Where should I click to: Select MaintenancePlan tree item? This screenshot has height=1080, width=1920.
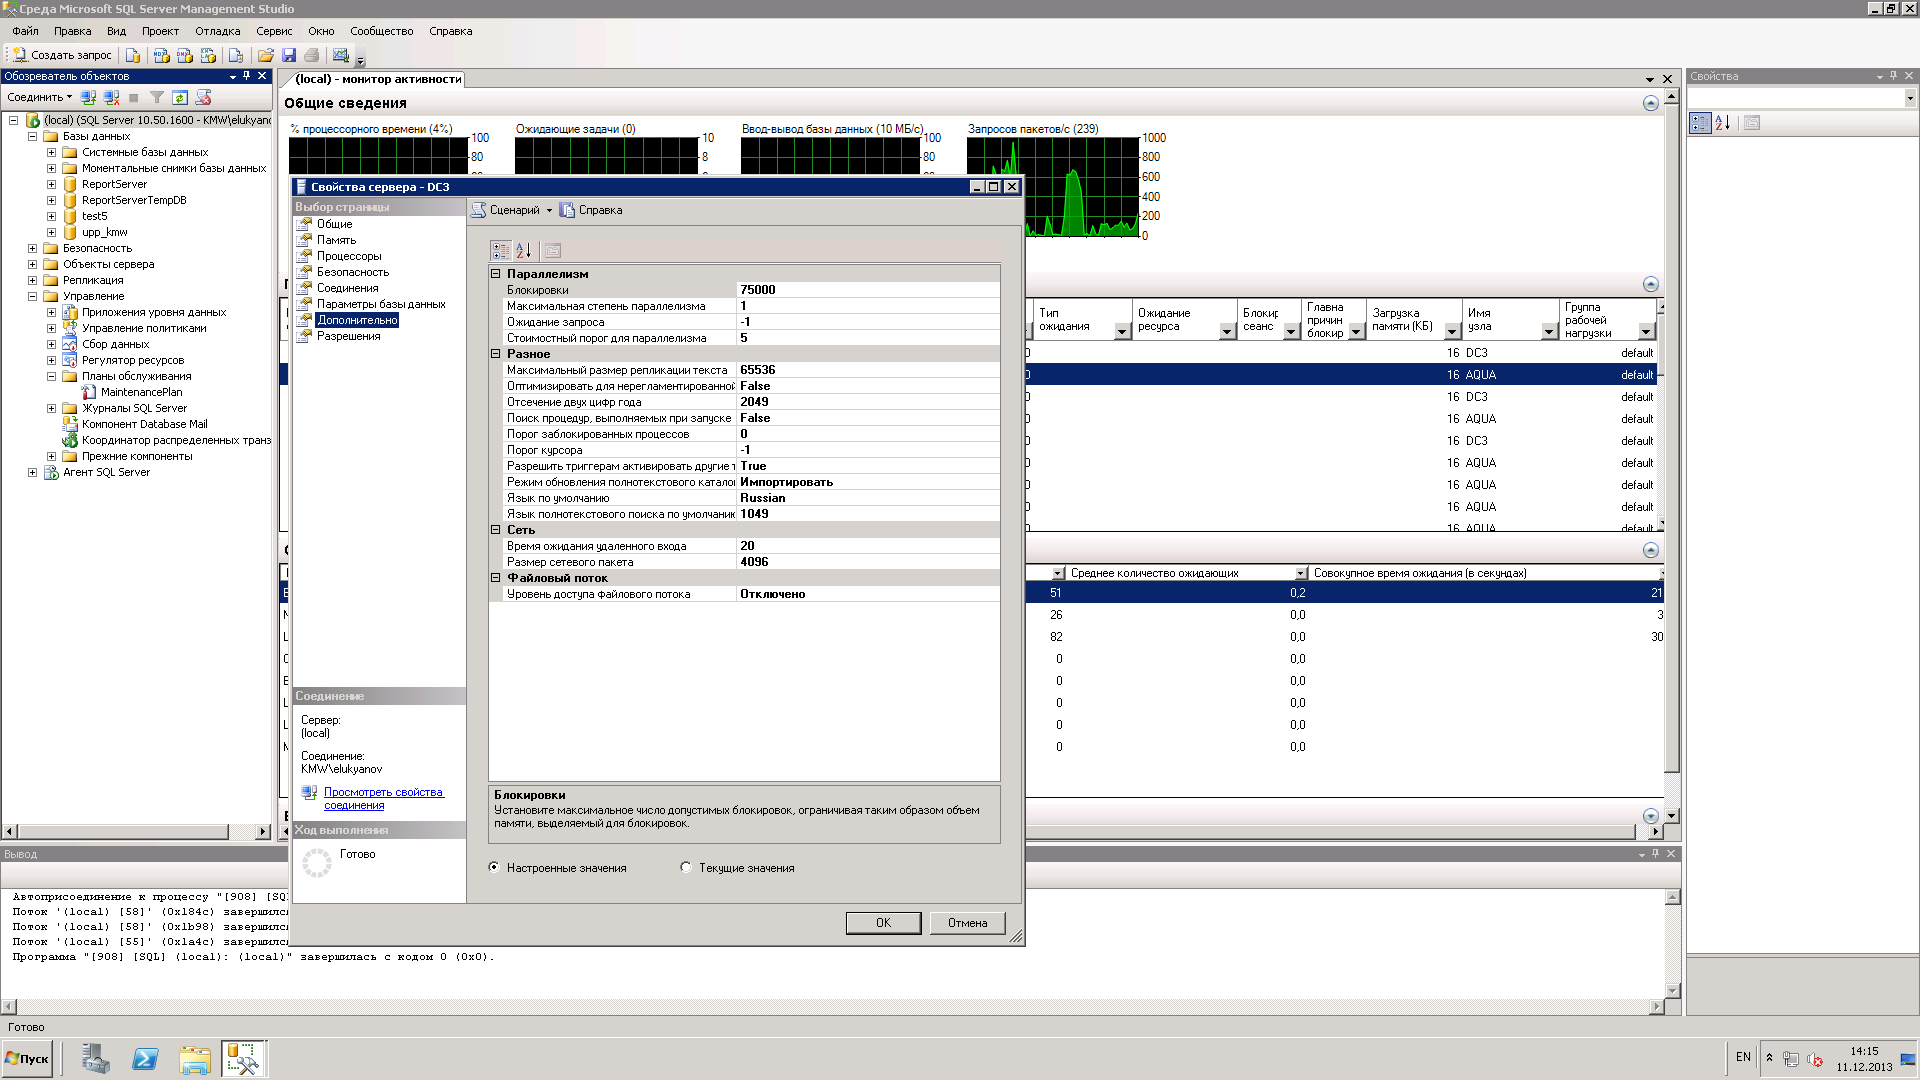141,392
